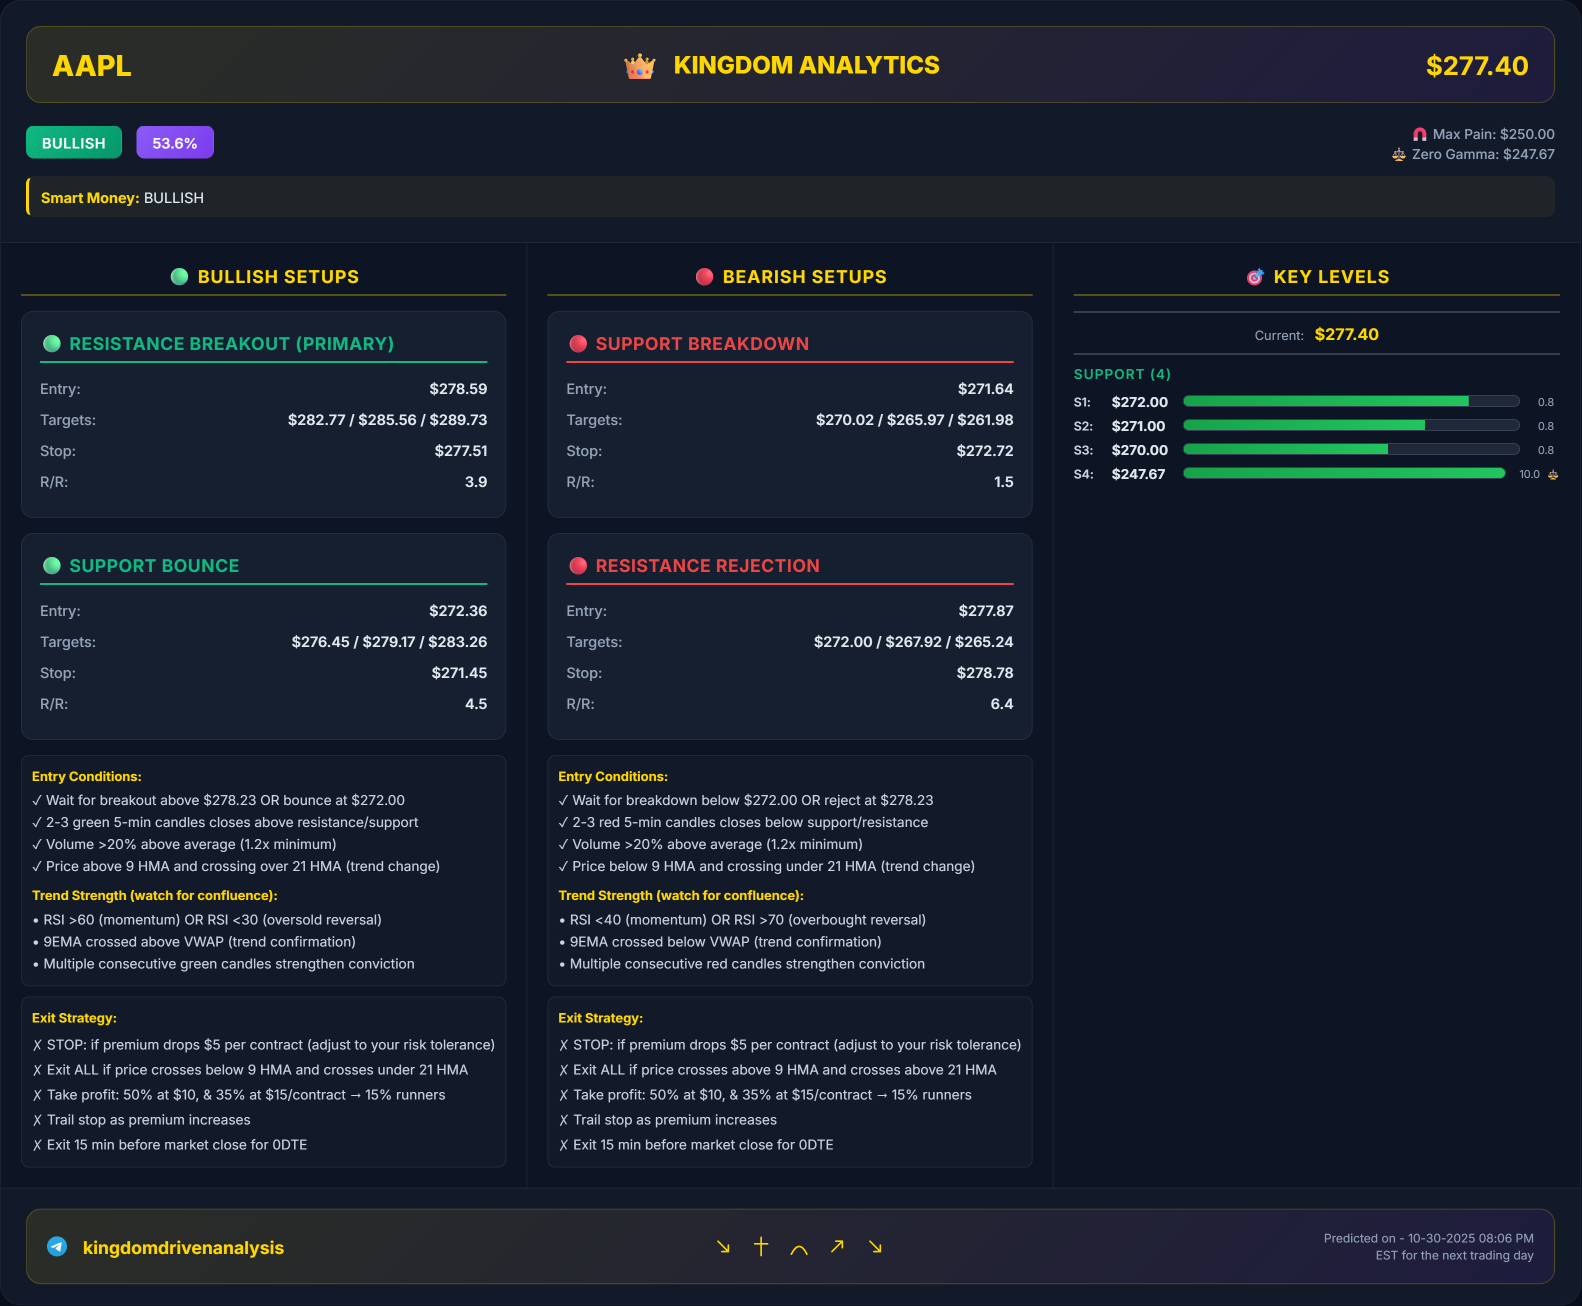Viewport: 1582px width, 1306px height.
Task: Click the 53.6% confidence badge
Action: point(175,143)
